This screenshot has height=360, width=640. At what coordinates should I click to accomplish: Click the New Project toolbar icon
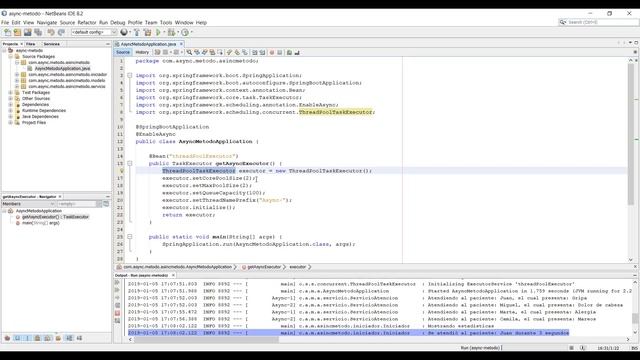tap(17, 32)
